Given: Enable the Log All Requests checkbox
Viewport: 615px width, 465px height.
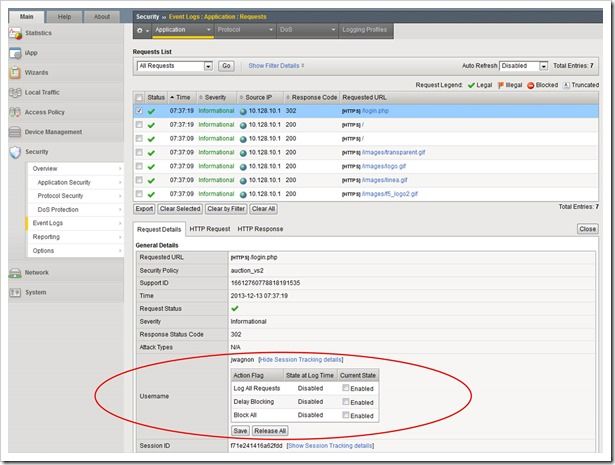Looking at the screenshot, I should tap(346, 387).
